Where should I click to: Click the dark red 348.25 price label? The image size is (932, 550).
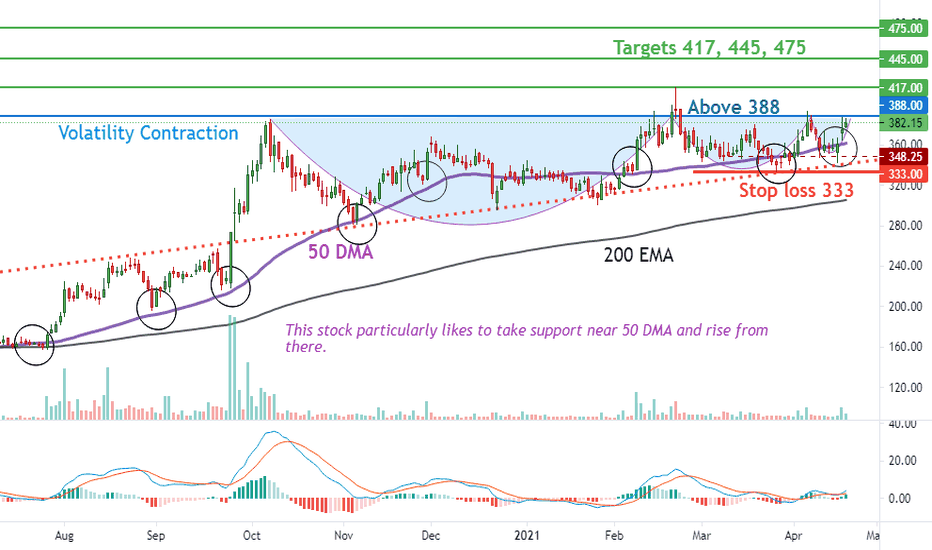click(x=904, y=157)
